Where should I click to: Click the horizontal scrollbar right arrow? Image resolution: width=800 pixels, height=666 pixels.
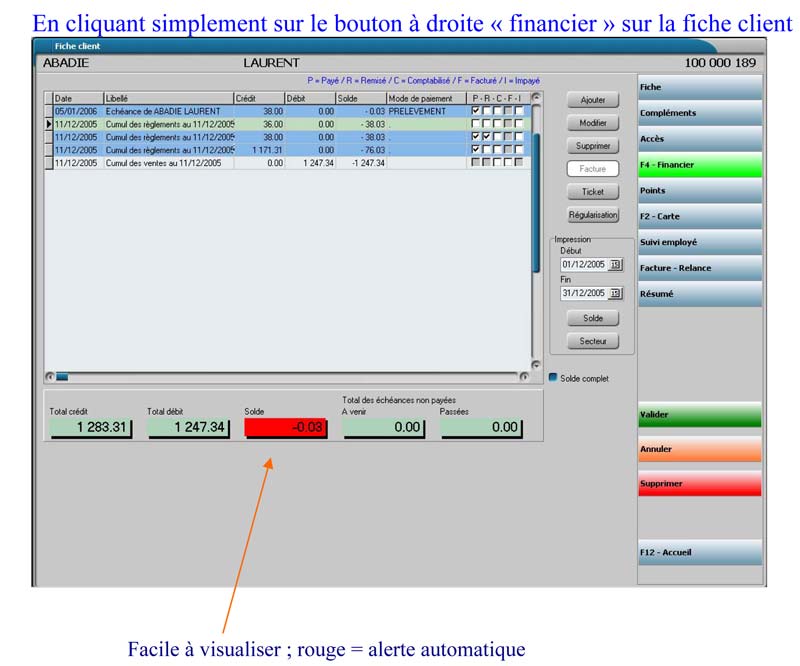pyautogui.click(x=524, y=377)
